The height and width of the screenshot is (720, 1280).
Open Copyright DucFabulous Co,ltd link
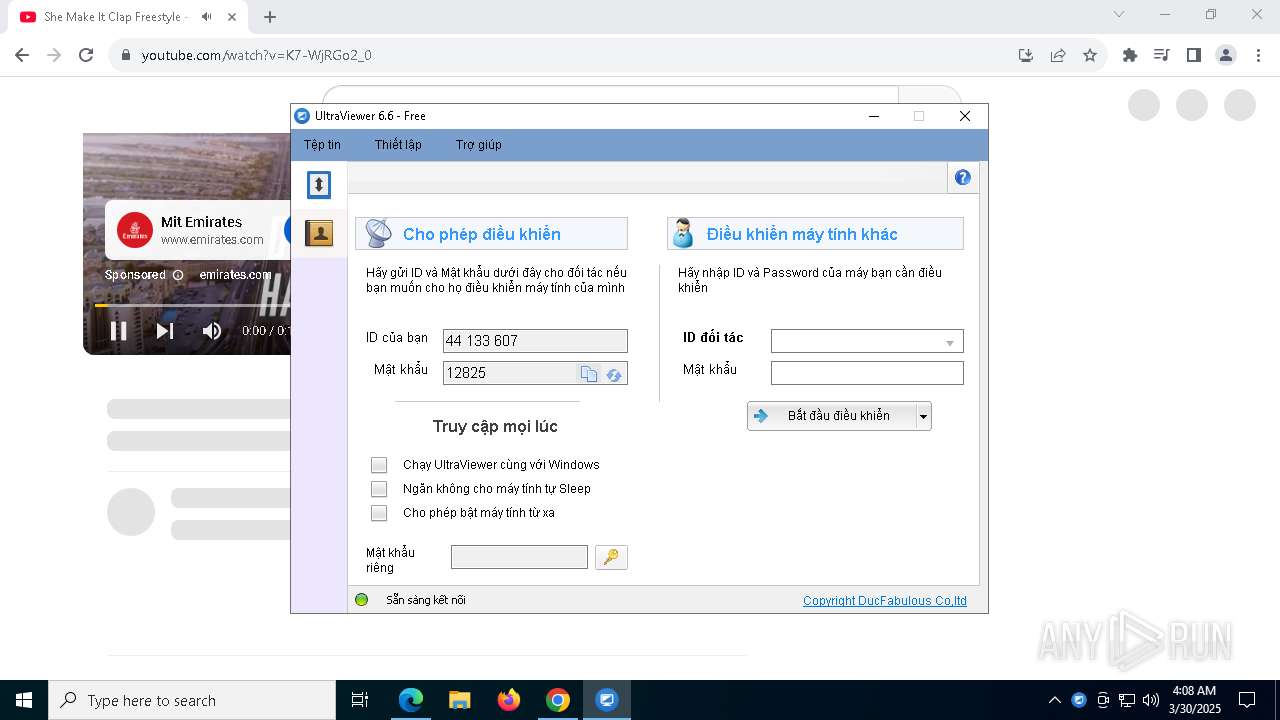(885, 601)
